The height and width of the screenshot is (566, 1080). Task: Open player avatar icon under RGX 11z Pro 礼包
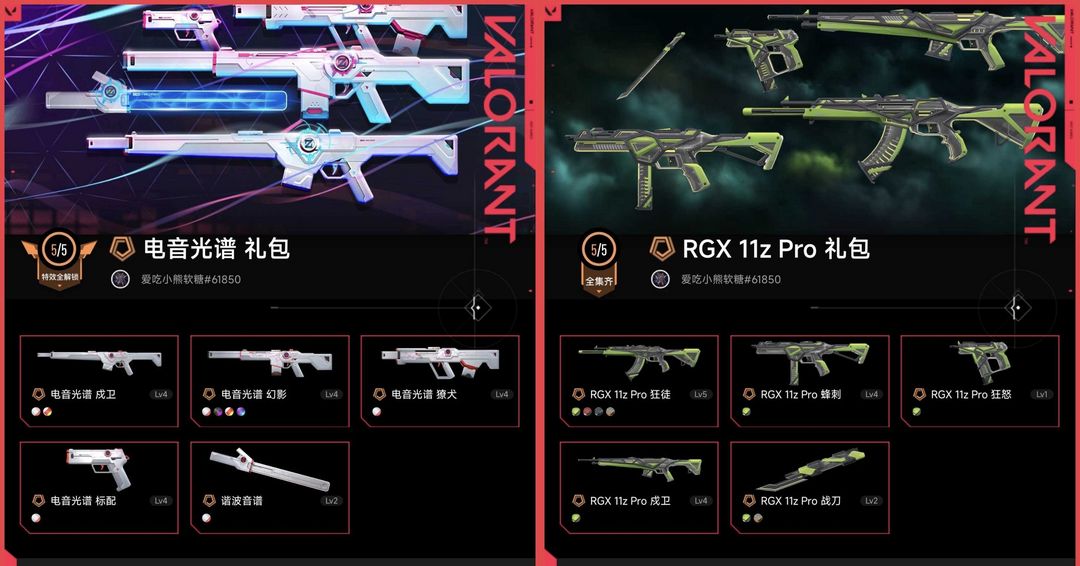(661, 279)
